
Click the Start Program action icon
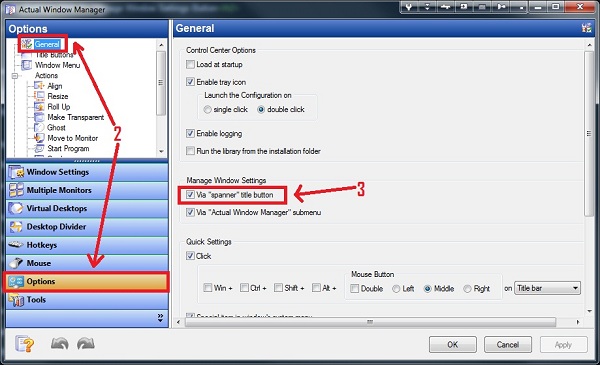(x=39, y=148)
